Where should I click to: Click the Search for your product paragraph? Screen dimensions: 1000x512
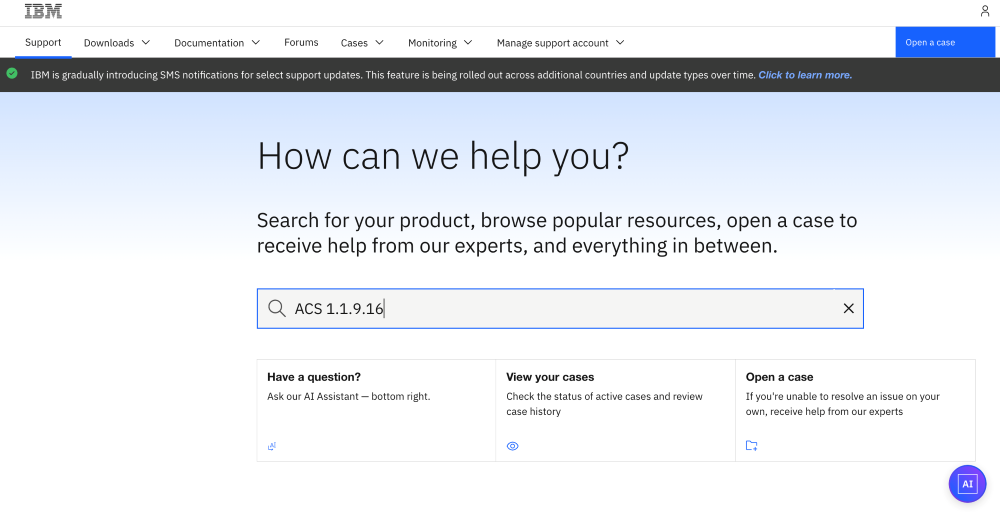pos(557,233)
